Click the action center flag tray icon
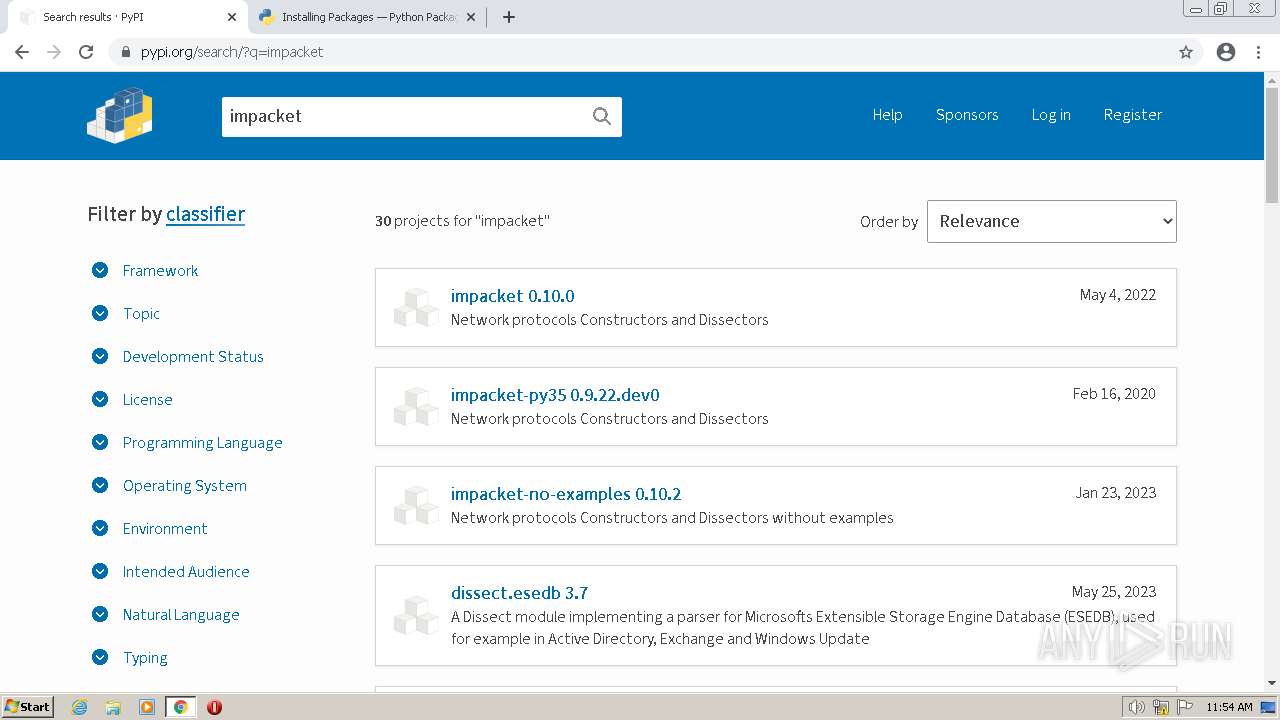The image size is (1280, 720). (1185, 707)
